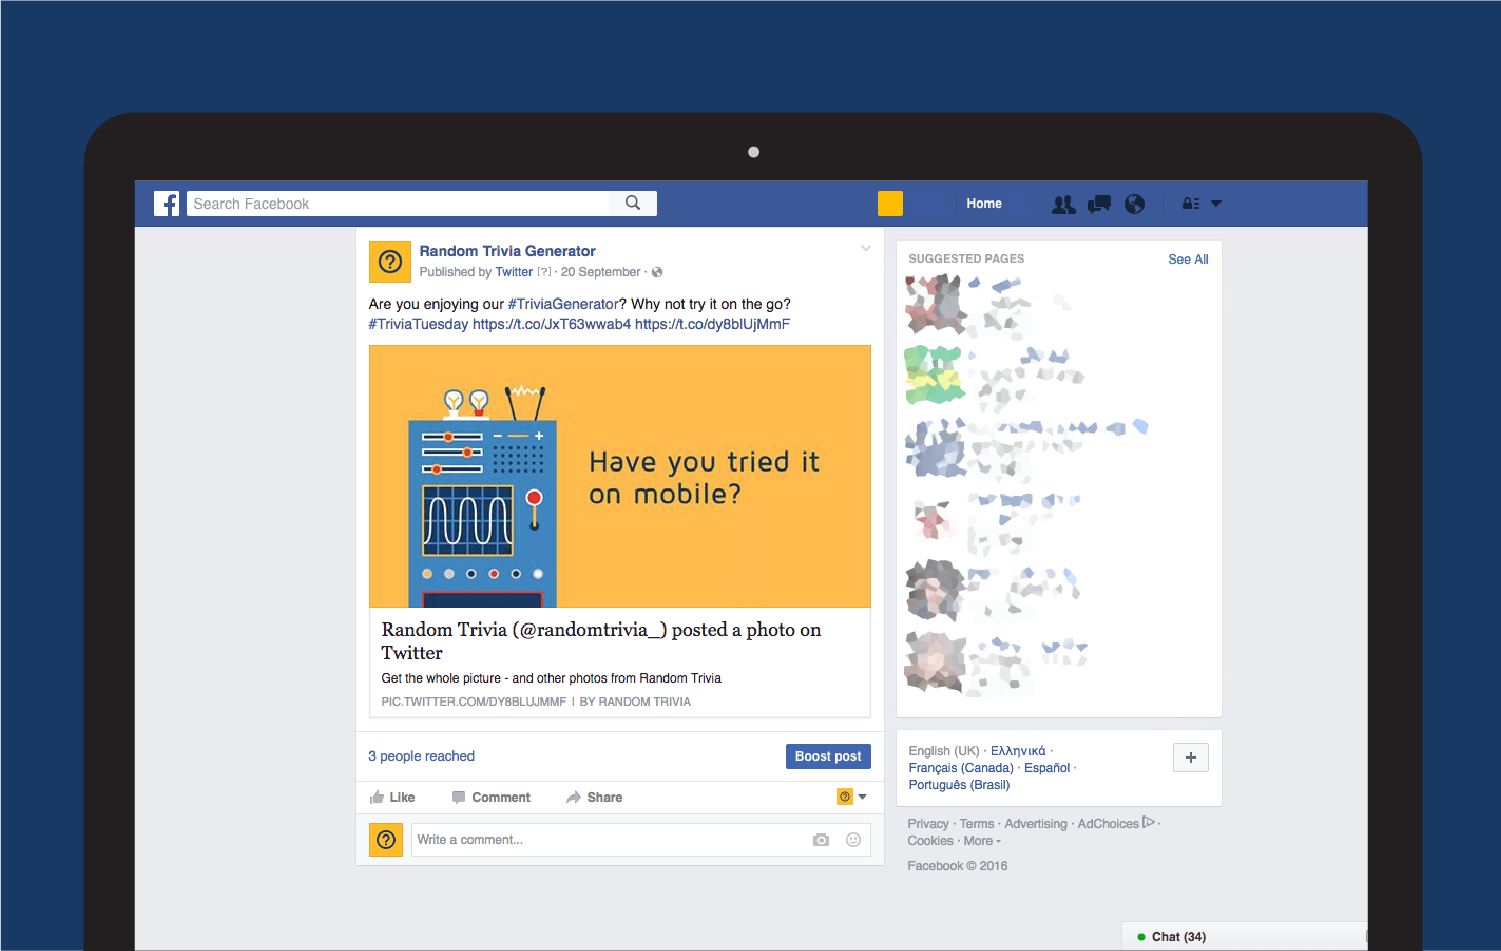Expand post options chevron
The height and width of the screenshot is (951, 1501).
[866, 249]
